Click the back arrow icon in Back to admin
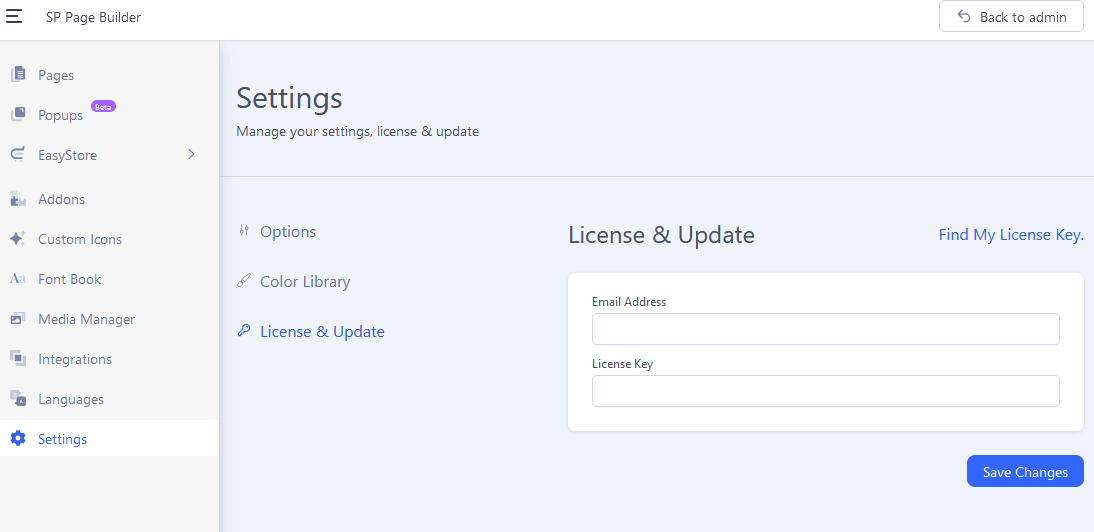The height and width of the screenshot is (532, 1094). pyautogui.click(x=964, y=16)
